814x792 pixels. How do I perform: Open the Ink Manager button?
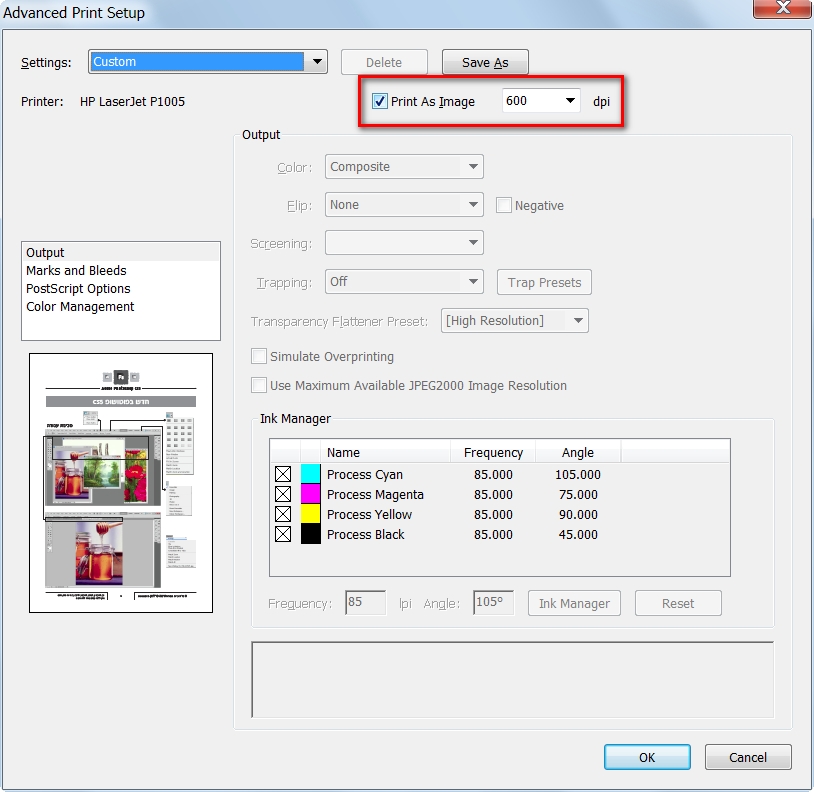click(x=574, y=603)
